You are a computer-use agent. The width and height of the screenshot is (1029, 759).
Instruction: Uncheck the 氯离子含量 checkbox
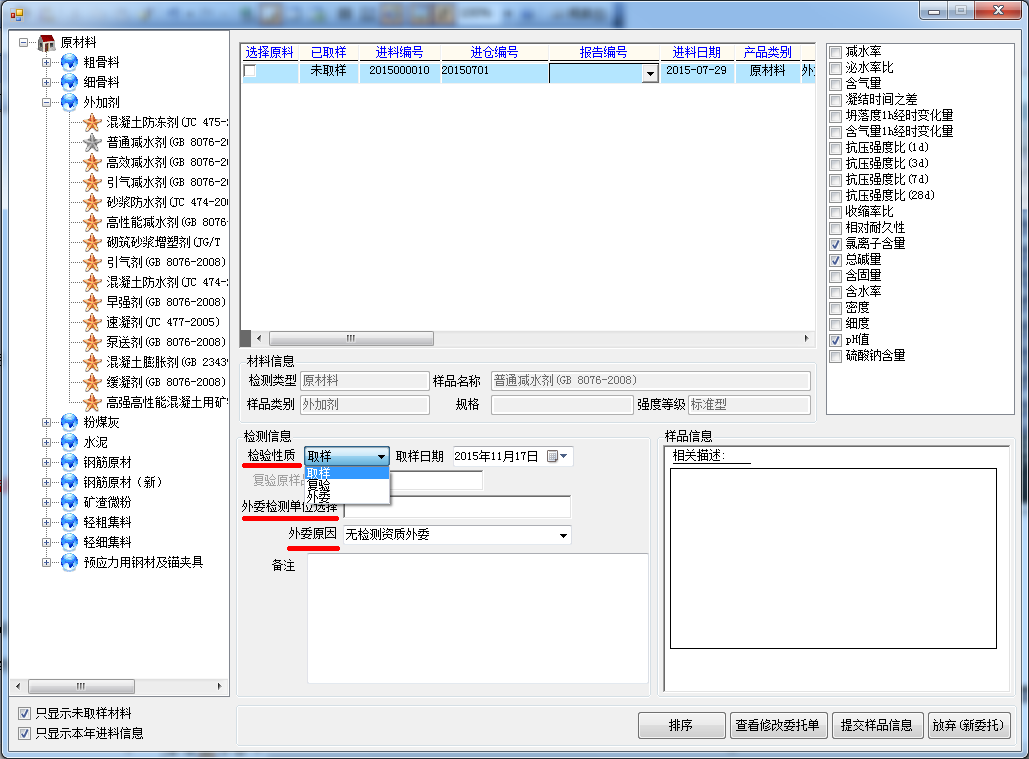(835, 243)
